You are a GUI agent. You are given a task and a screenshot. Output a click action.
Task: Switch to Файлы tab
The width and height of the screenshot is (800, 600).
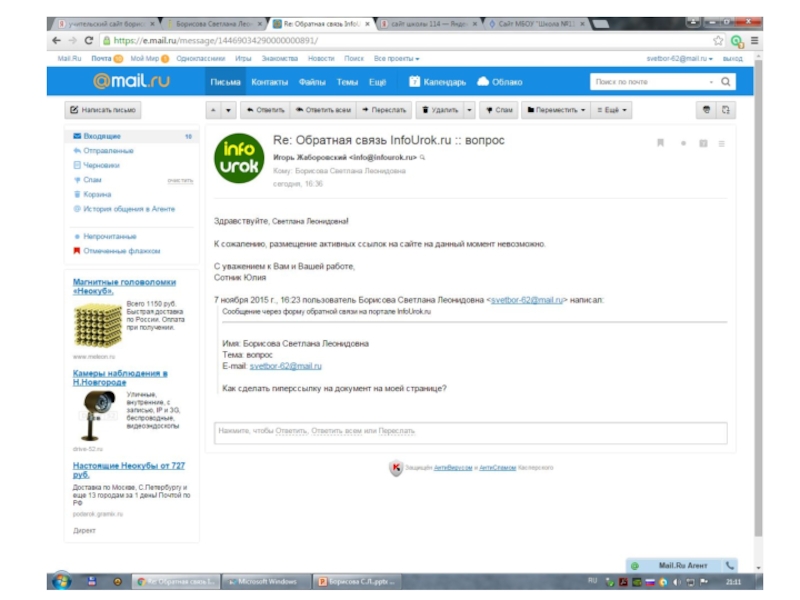pos(312,82)
